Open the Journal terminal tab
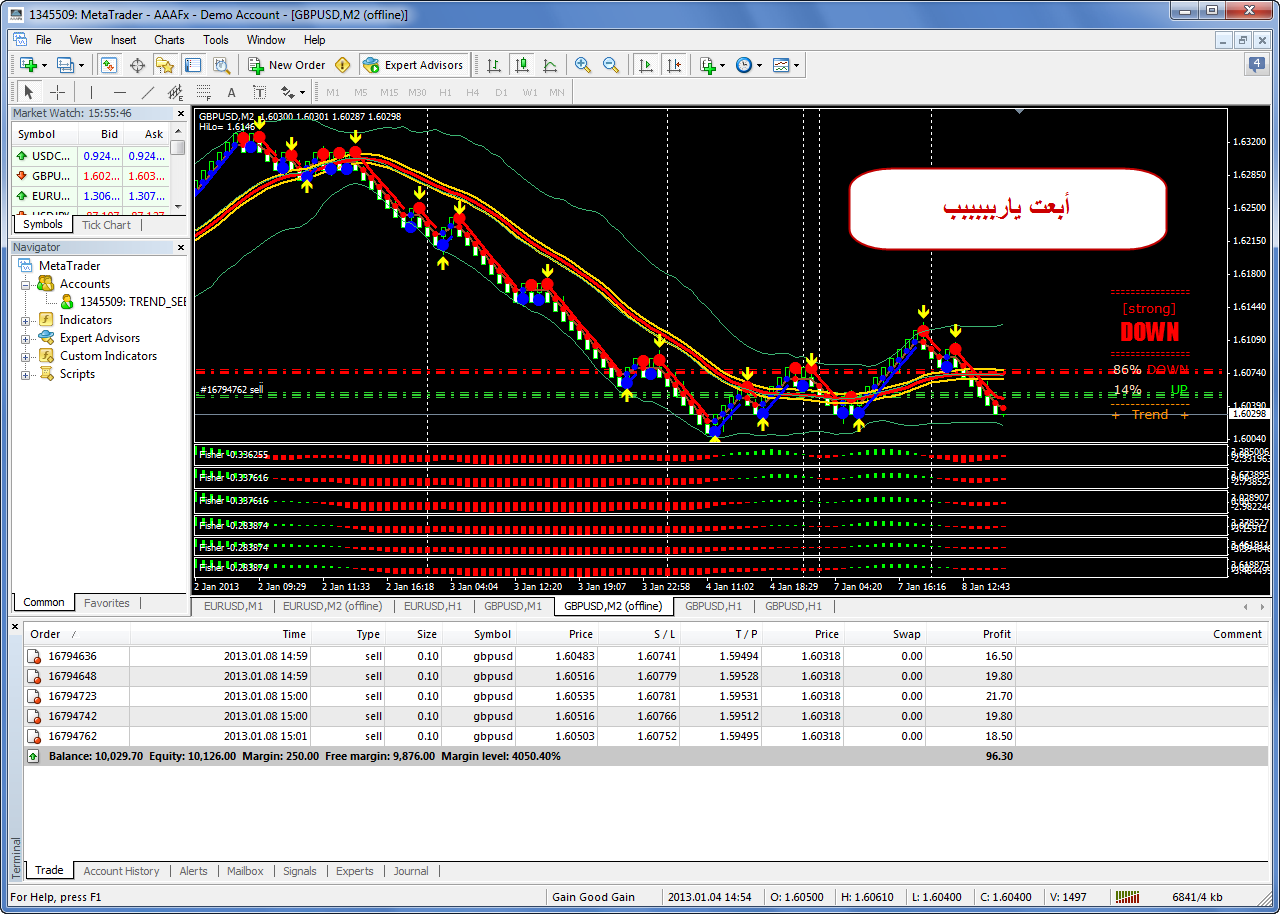The width and height of the screenshot is (1280, 914). tap(411, 871)
